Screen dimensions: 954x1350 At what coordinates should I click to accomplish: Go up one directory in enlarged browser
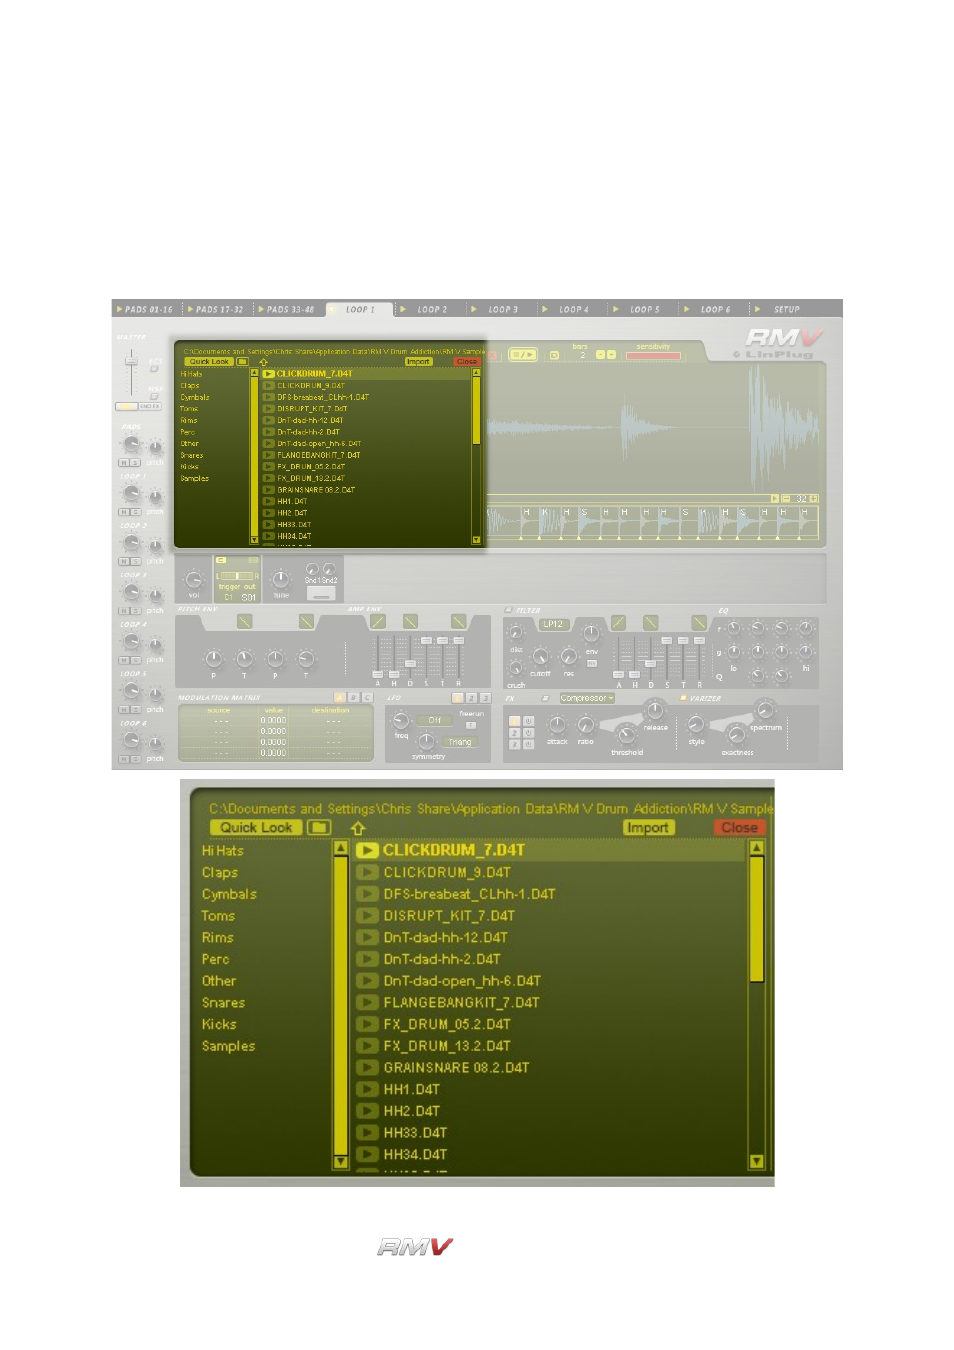358,828
